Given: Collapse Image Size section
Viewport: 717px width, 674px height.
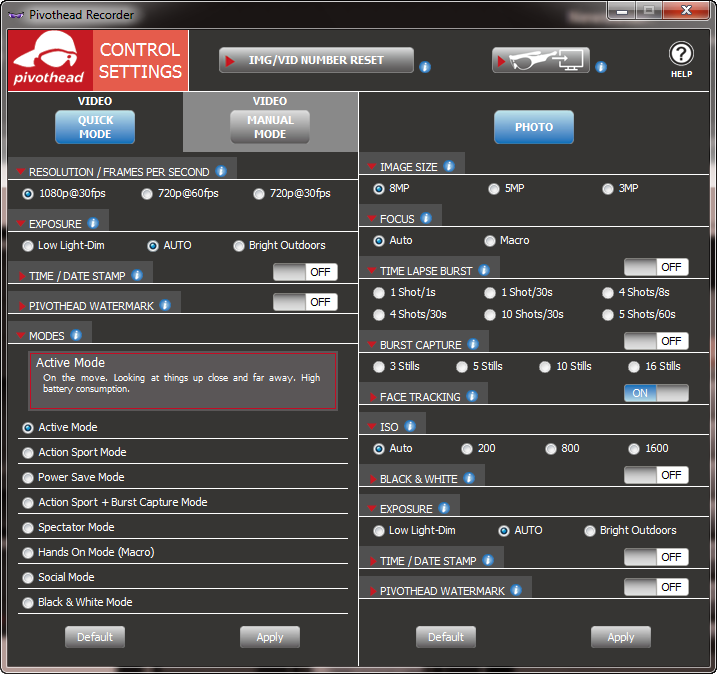Looking at the screenshot, I should coord(372,167).
